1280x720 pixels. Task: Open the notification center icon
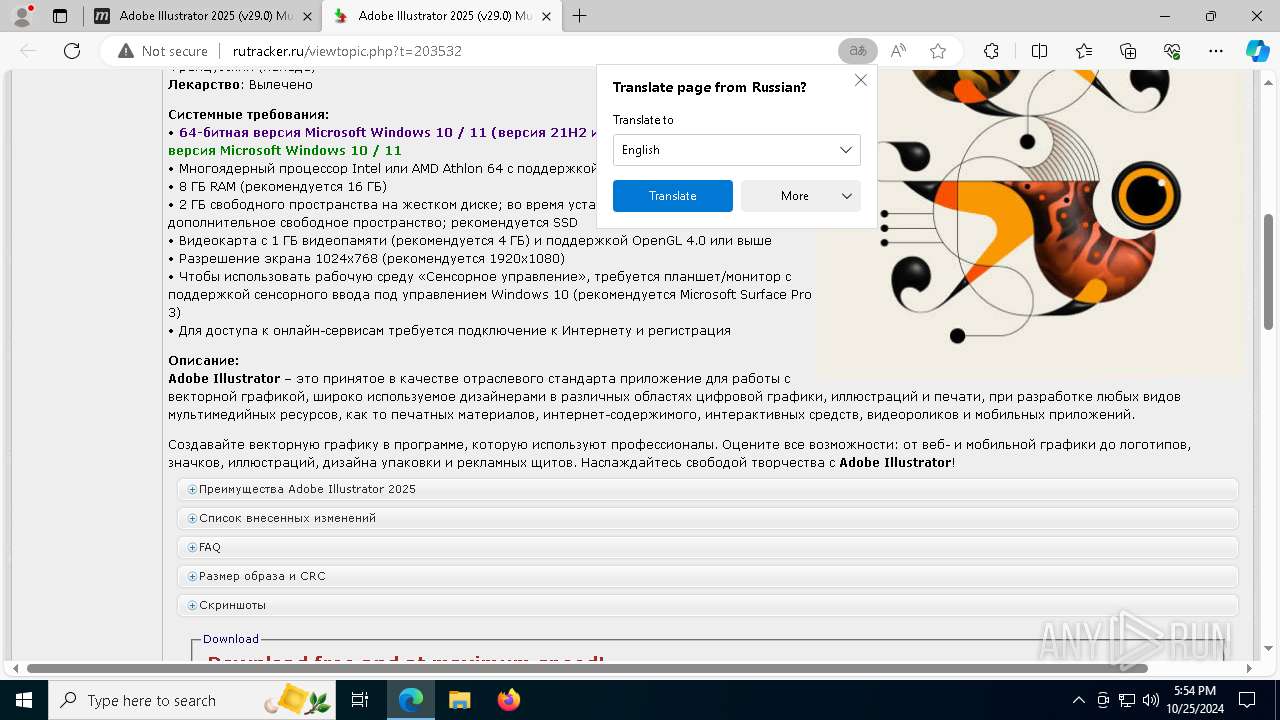(1247, 700)
